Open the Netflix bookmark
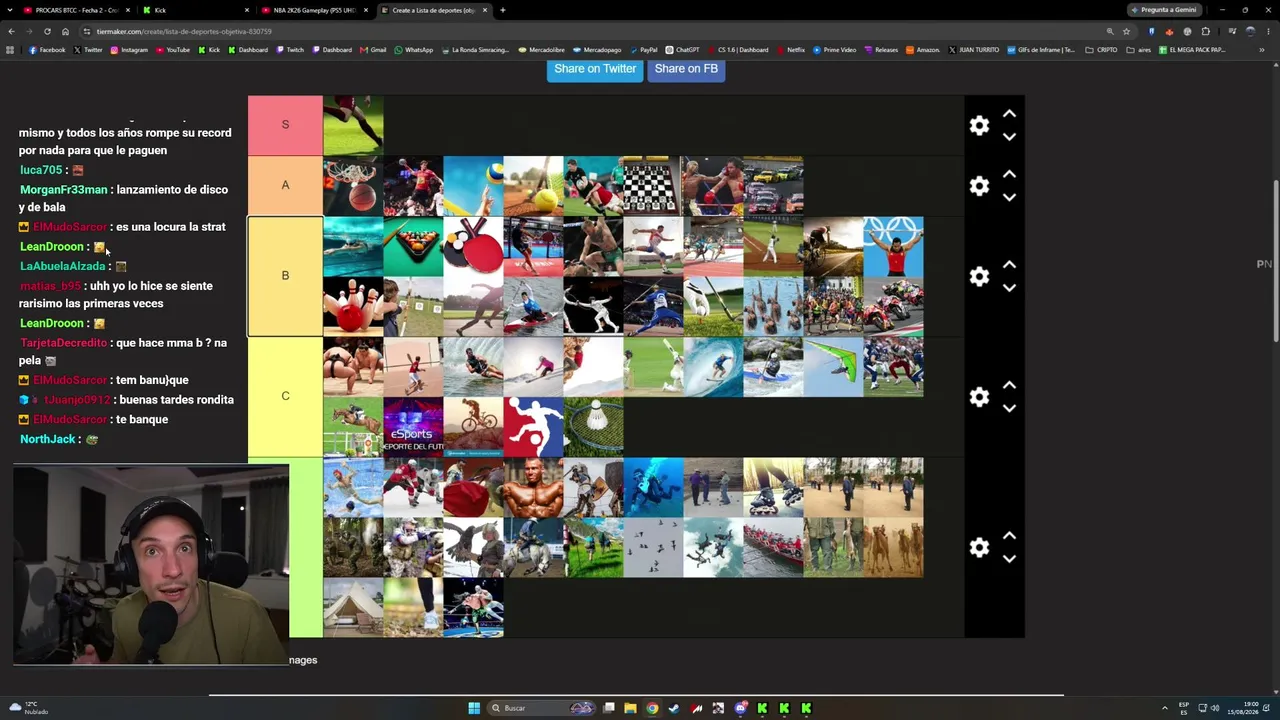Image resolution: width=1280 pixels, height=720 pixels. 791,50
